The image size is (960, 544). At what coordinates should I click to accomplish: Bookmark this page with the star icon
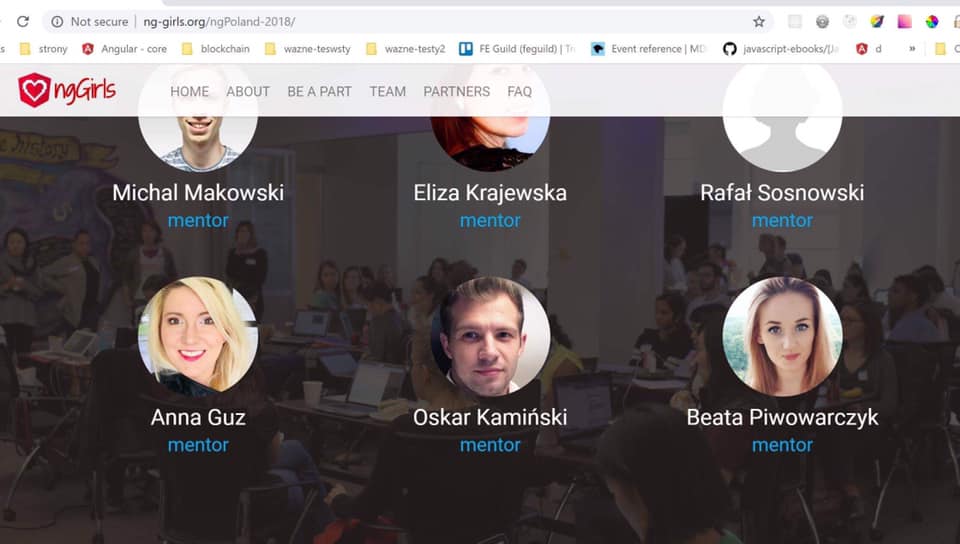click(x=759, y=21)
